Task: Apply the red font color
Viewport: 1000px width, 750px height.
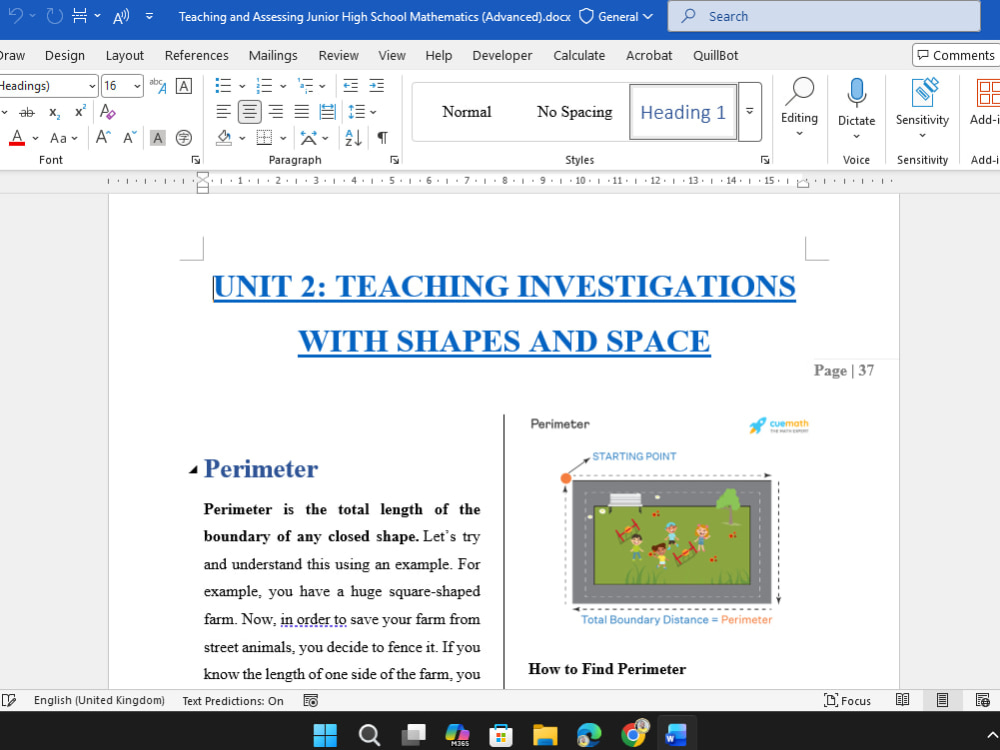Action: pos(17,138)
